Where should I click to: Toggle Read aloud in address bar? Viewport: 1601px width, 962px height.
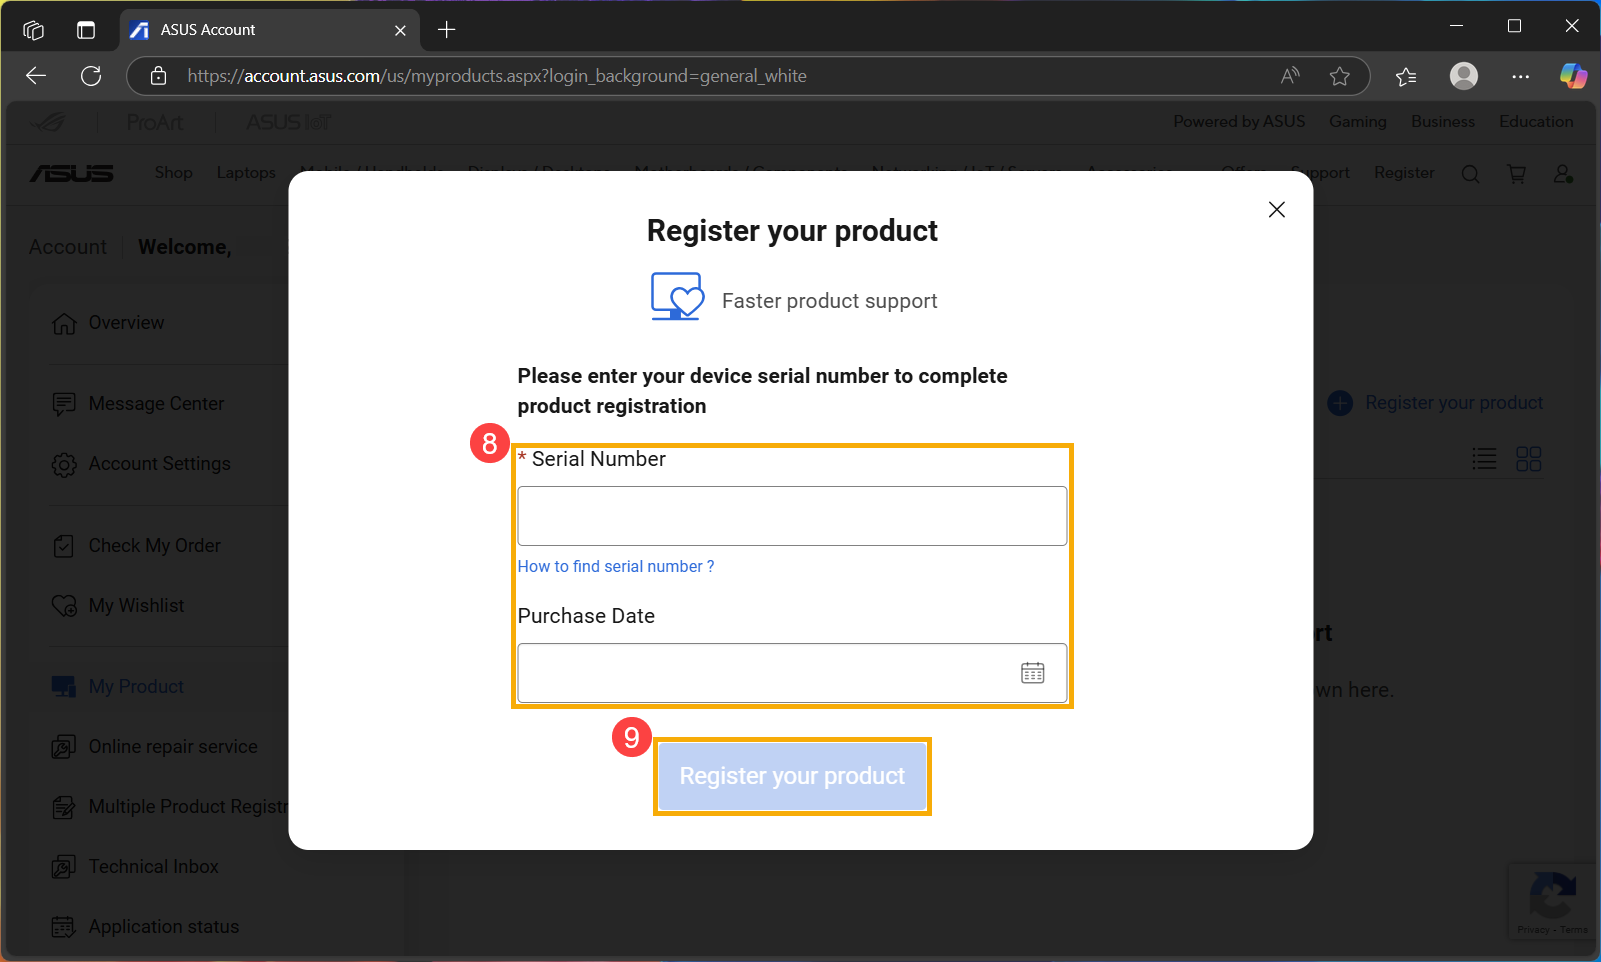[1290, 76]
